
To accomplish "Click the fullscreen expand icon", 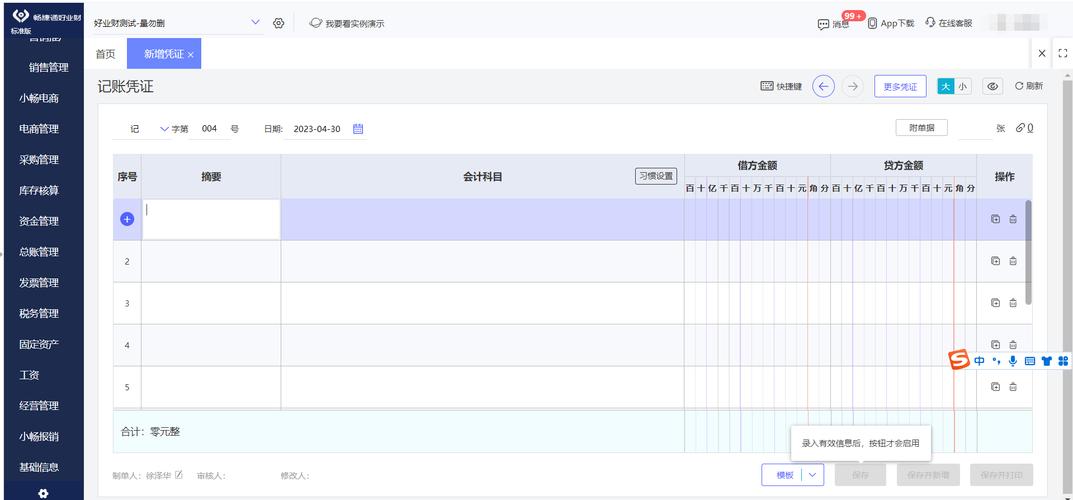I will point(1063,53).
